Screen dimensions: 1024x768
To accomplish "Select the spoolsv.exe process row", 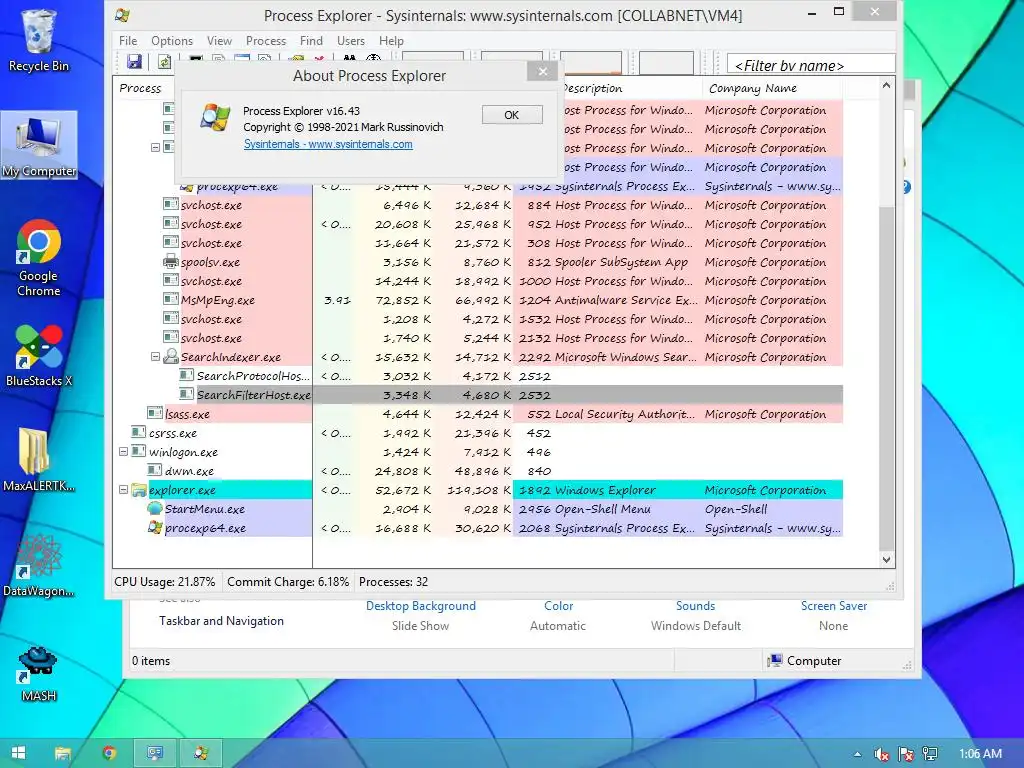I will pos(478,262).
